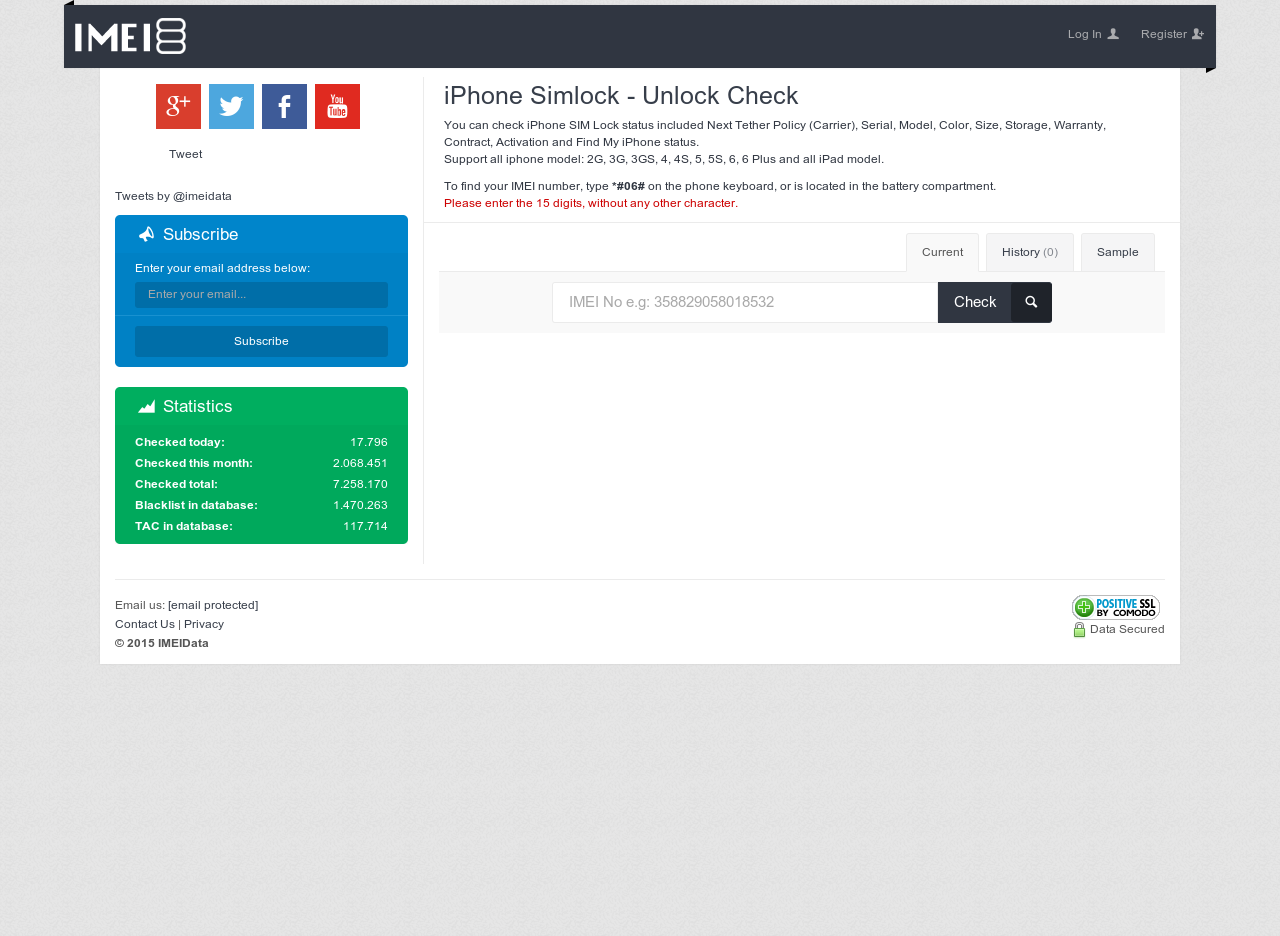Switch to the Current tab

(942, 252)
